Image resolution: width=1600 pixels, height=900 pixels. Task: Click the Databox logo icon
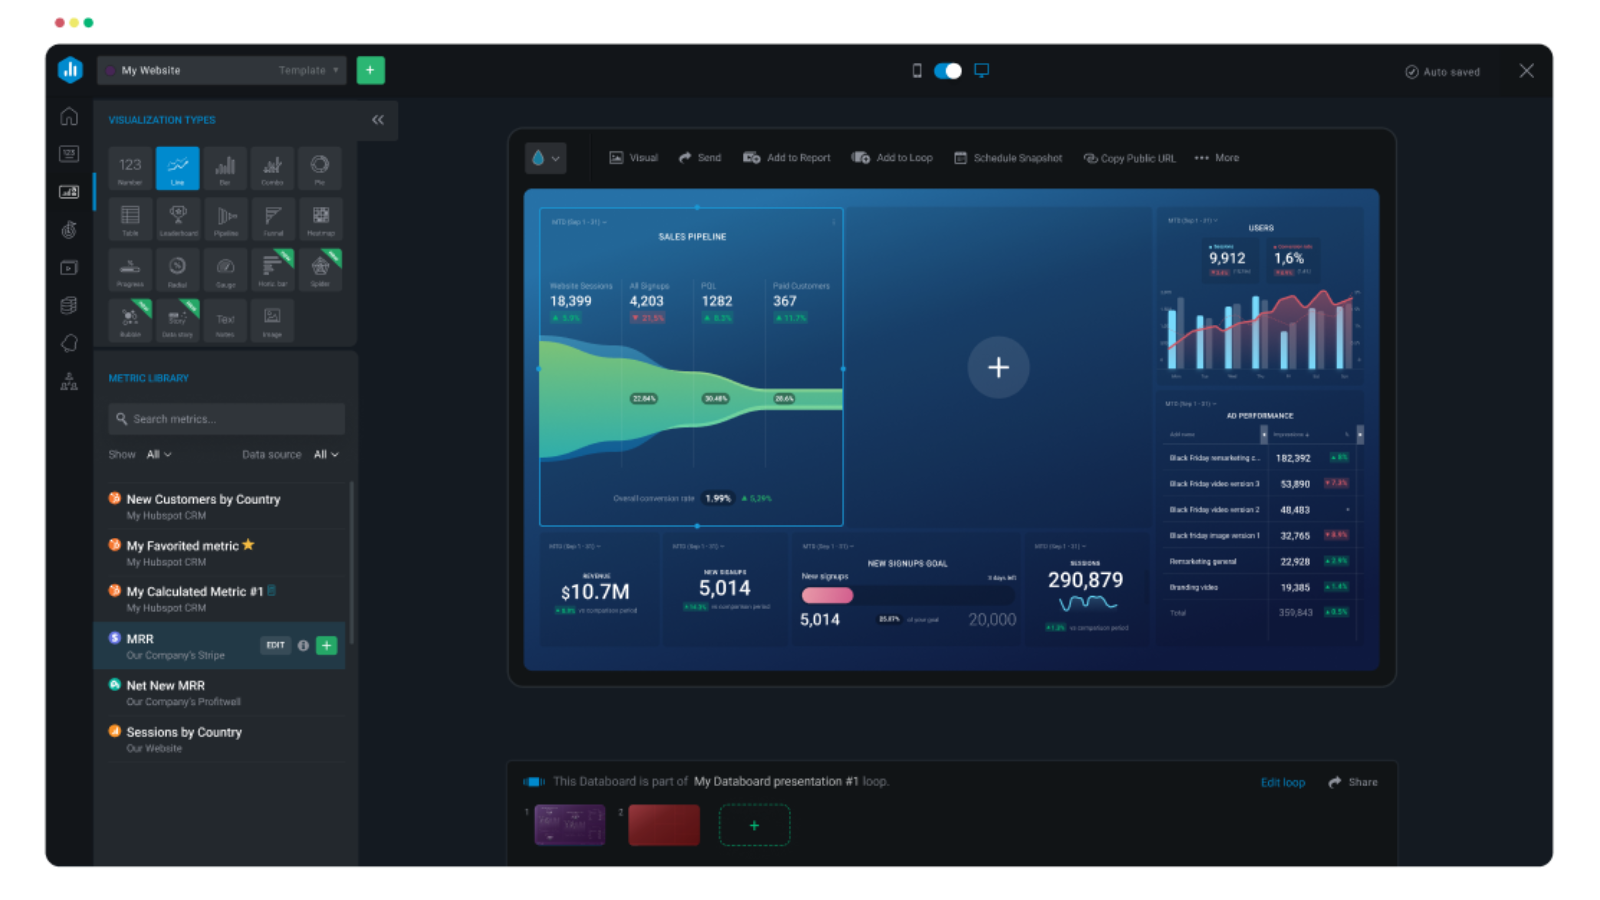[x=70, y=70]
